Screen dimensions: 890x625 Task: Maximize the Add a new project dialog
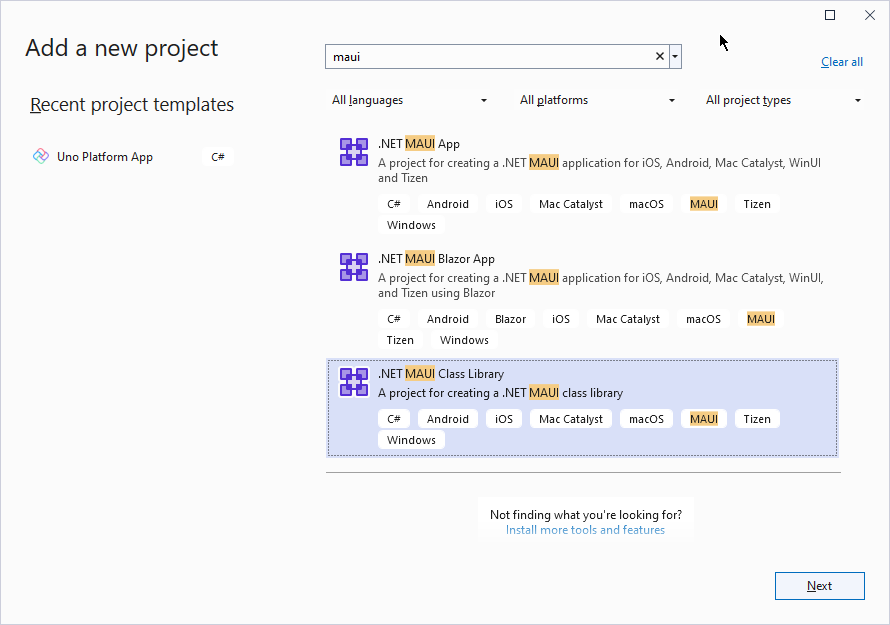click(830, 15)
